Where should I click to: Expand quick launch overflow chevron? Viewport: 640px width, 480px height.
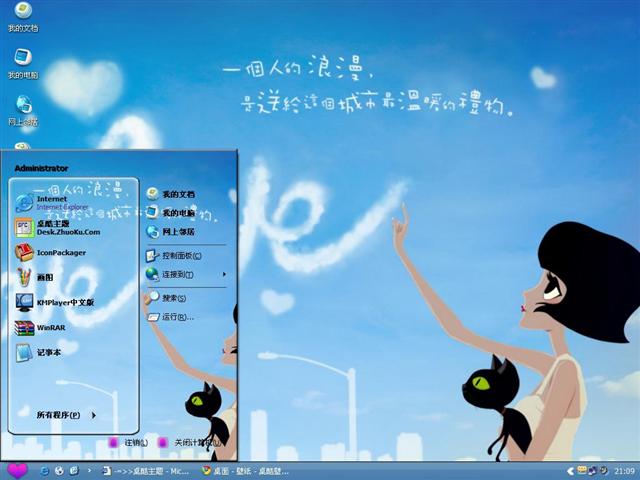pyautogui.click(x=89, y=471)
